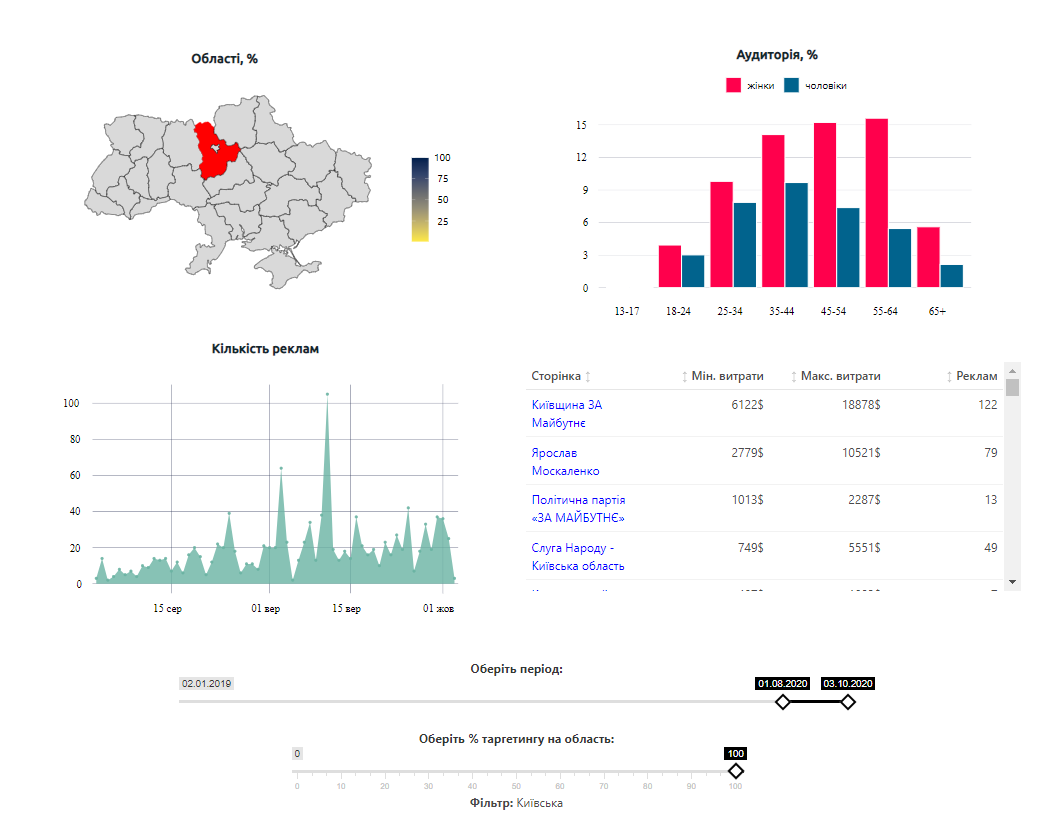
Task: Click the table scrollbar down arrow
Action: [1012, 581]
